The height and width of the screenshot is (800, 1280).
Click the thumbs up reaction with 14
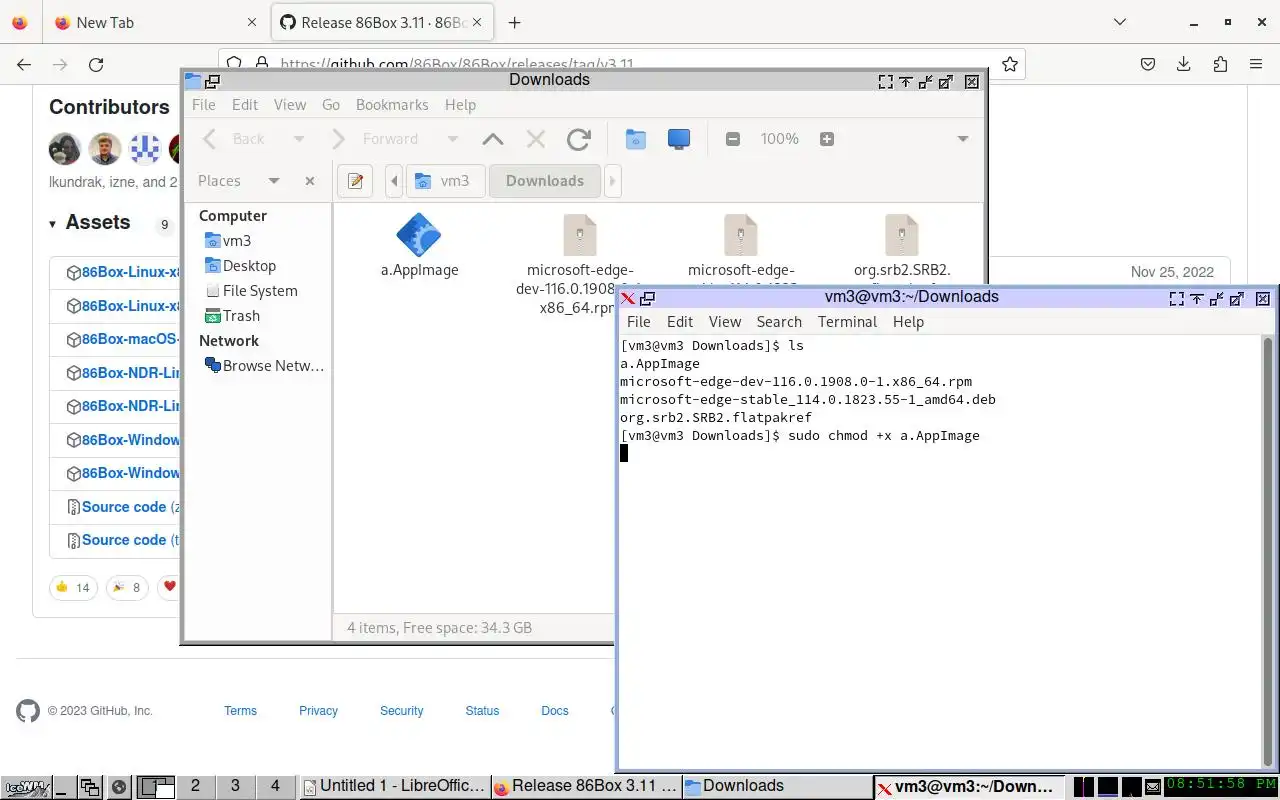click(x=73, y=587)
